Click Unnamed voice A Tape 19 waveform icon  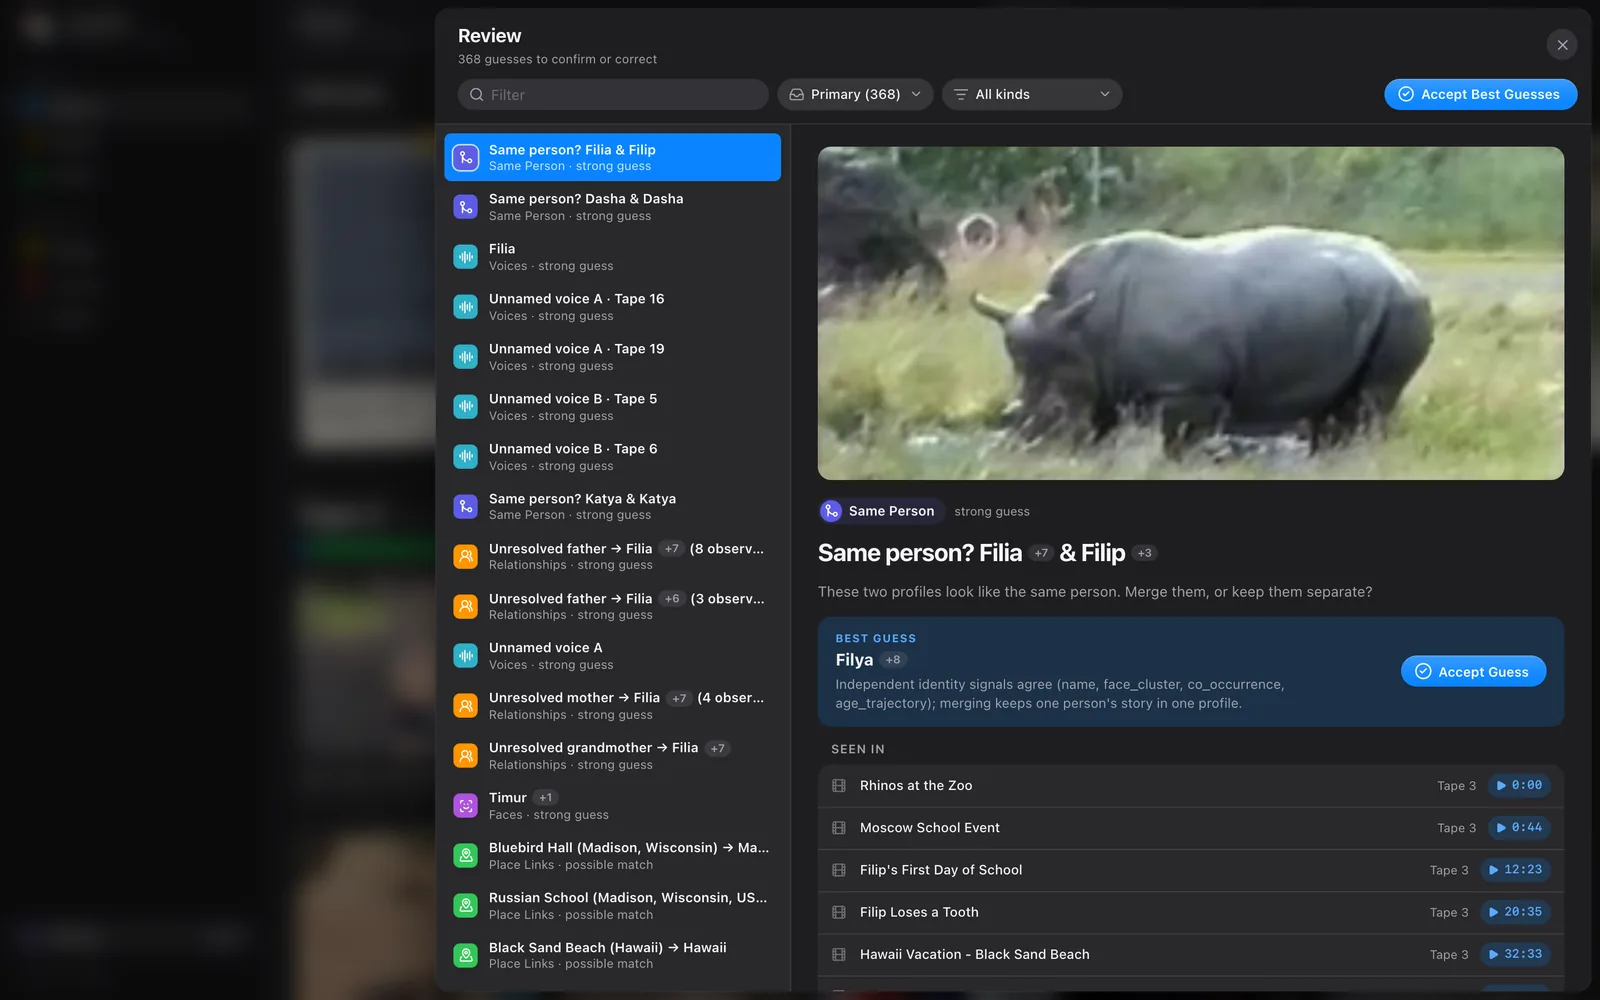click(x=466, y=357)
